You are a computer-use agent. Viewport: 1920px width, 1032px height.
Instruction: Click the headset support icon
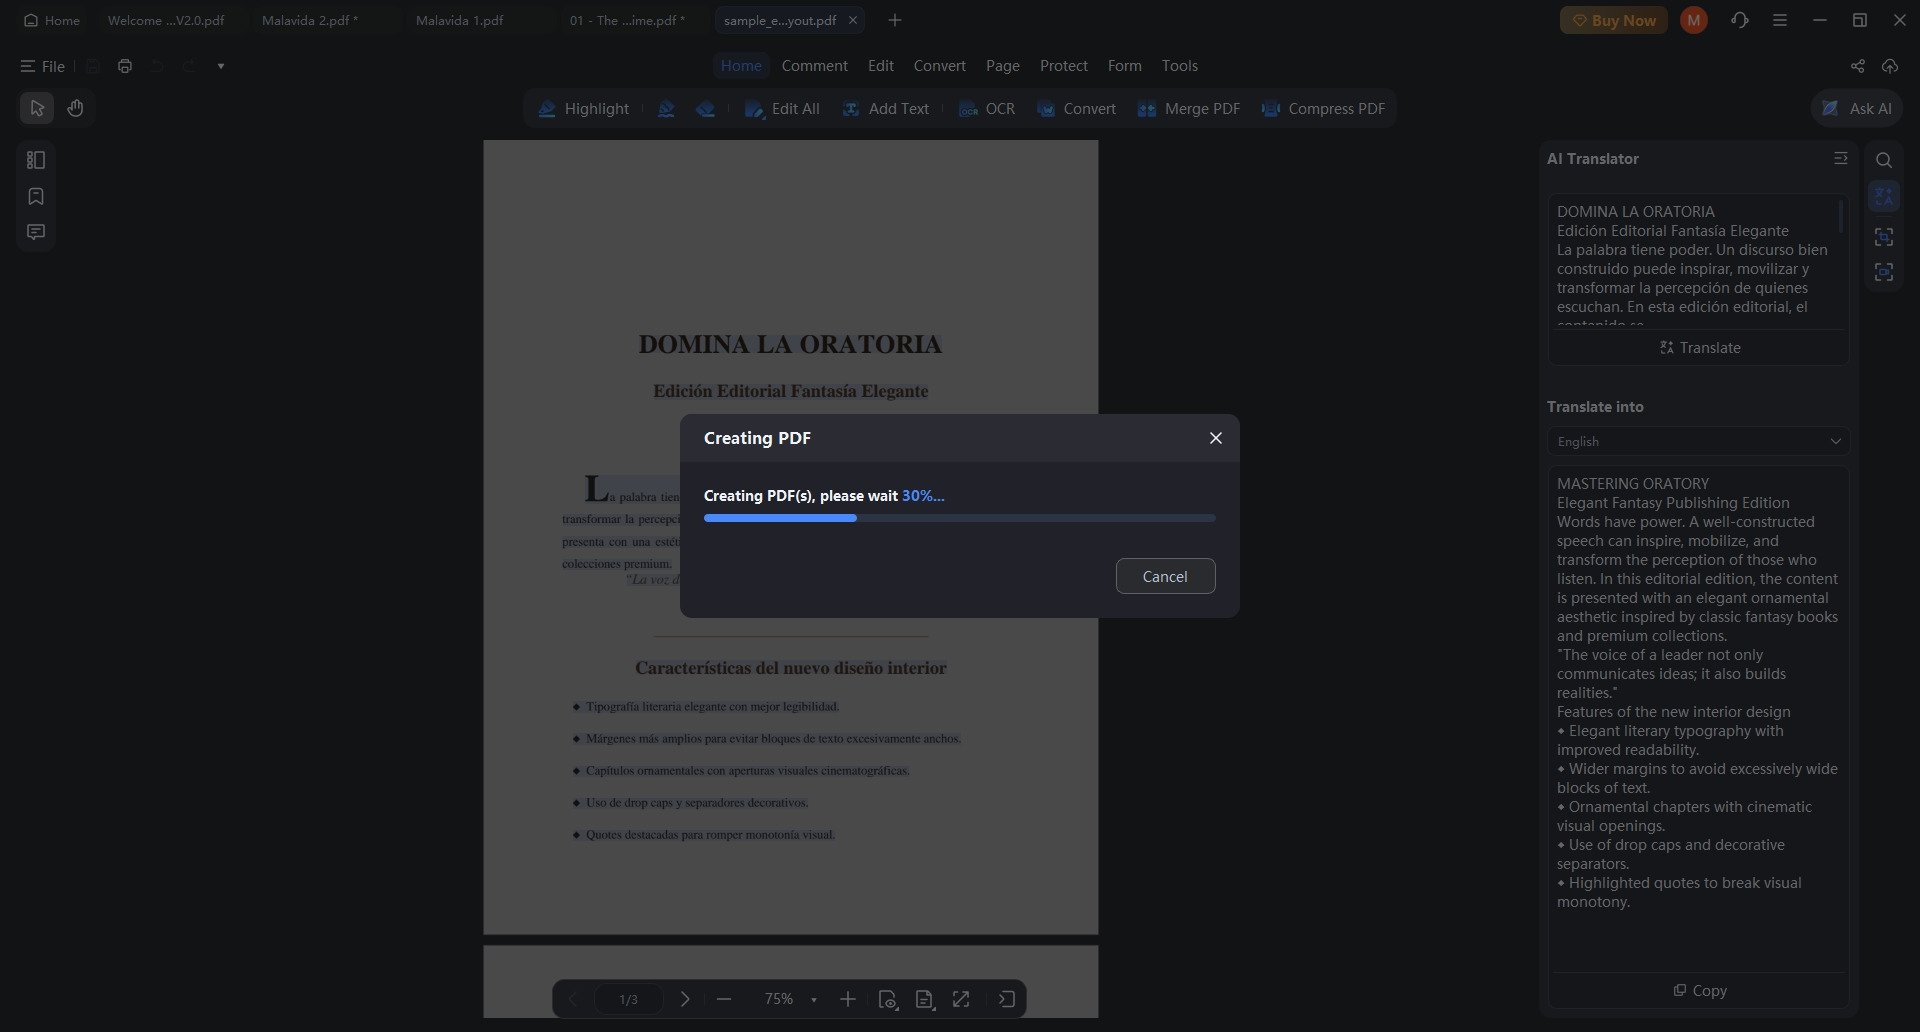[1740, 20]
